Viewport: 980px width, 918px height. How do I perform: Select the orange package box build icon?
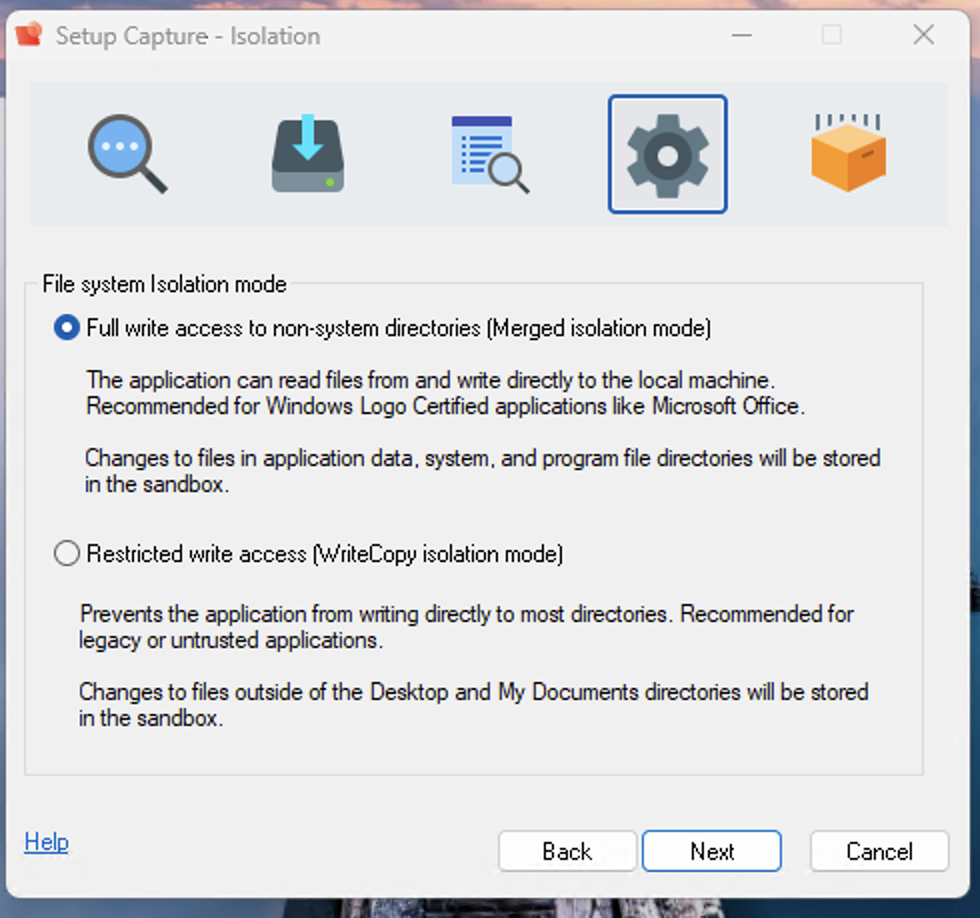pos(848,153)
